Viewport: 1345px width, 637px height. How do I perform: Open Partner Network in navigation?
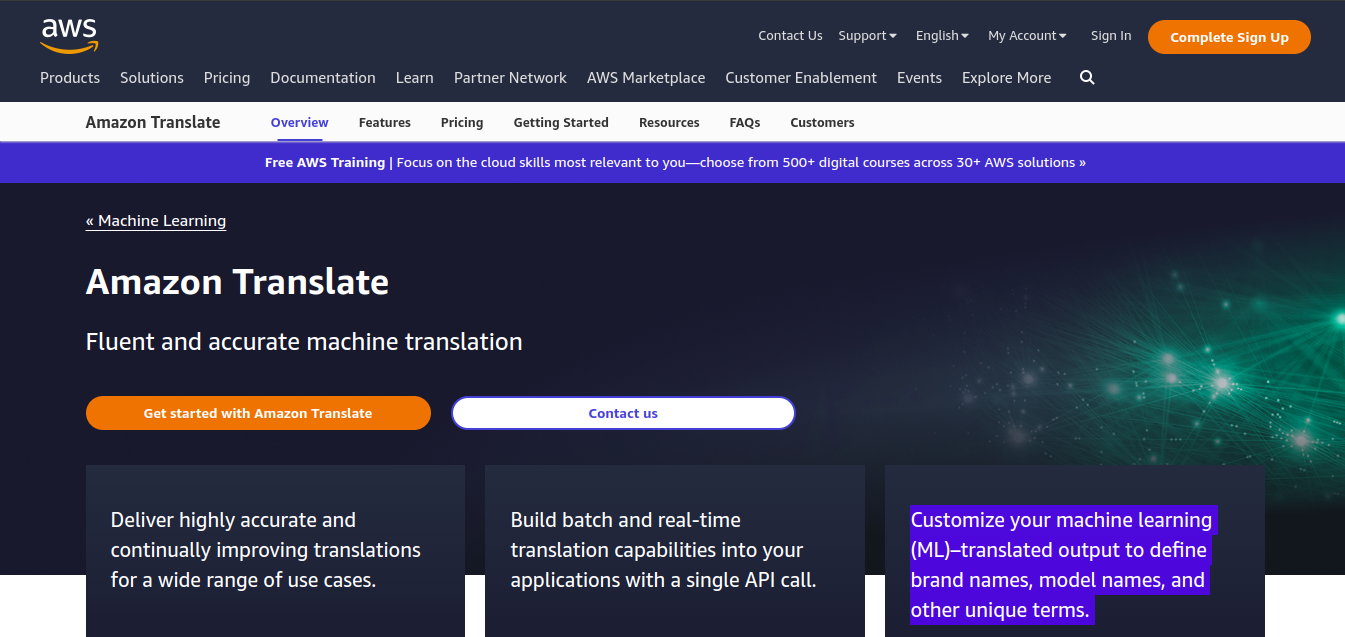coord(510,78)
